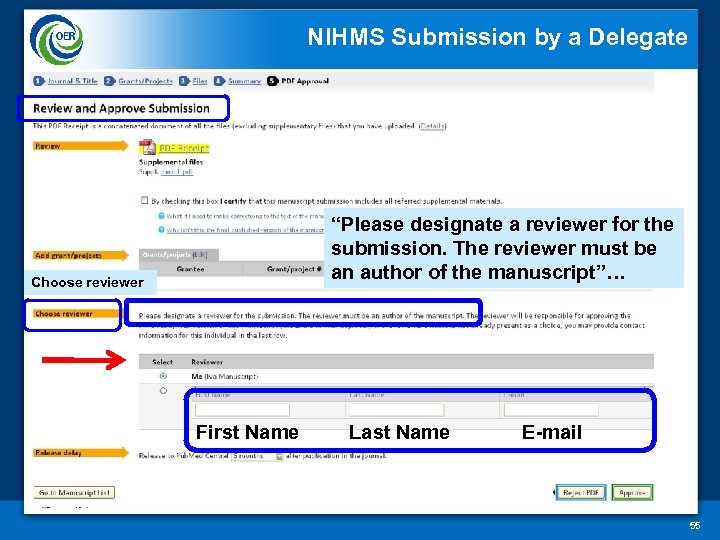Click the 'Select' column header

pyautogui.click(x=163, y=362)
